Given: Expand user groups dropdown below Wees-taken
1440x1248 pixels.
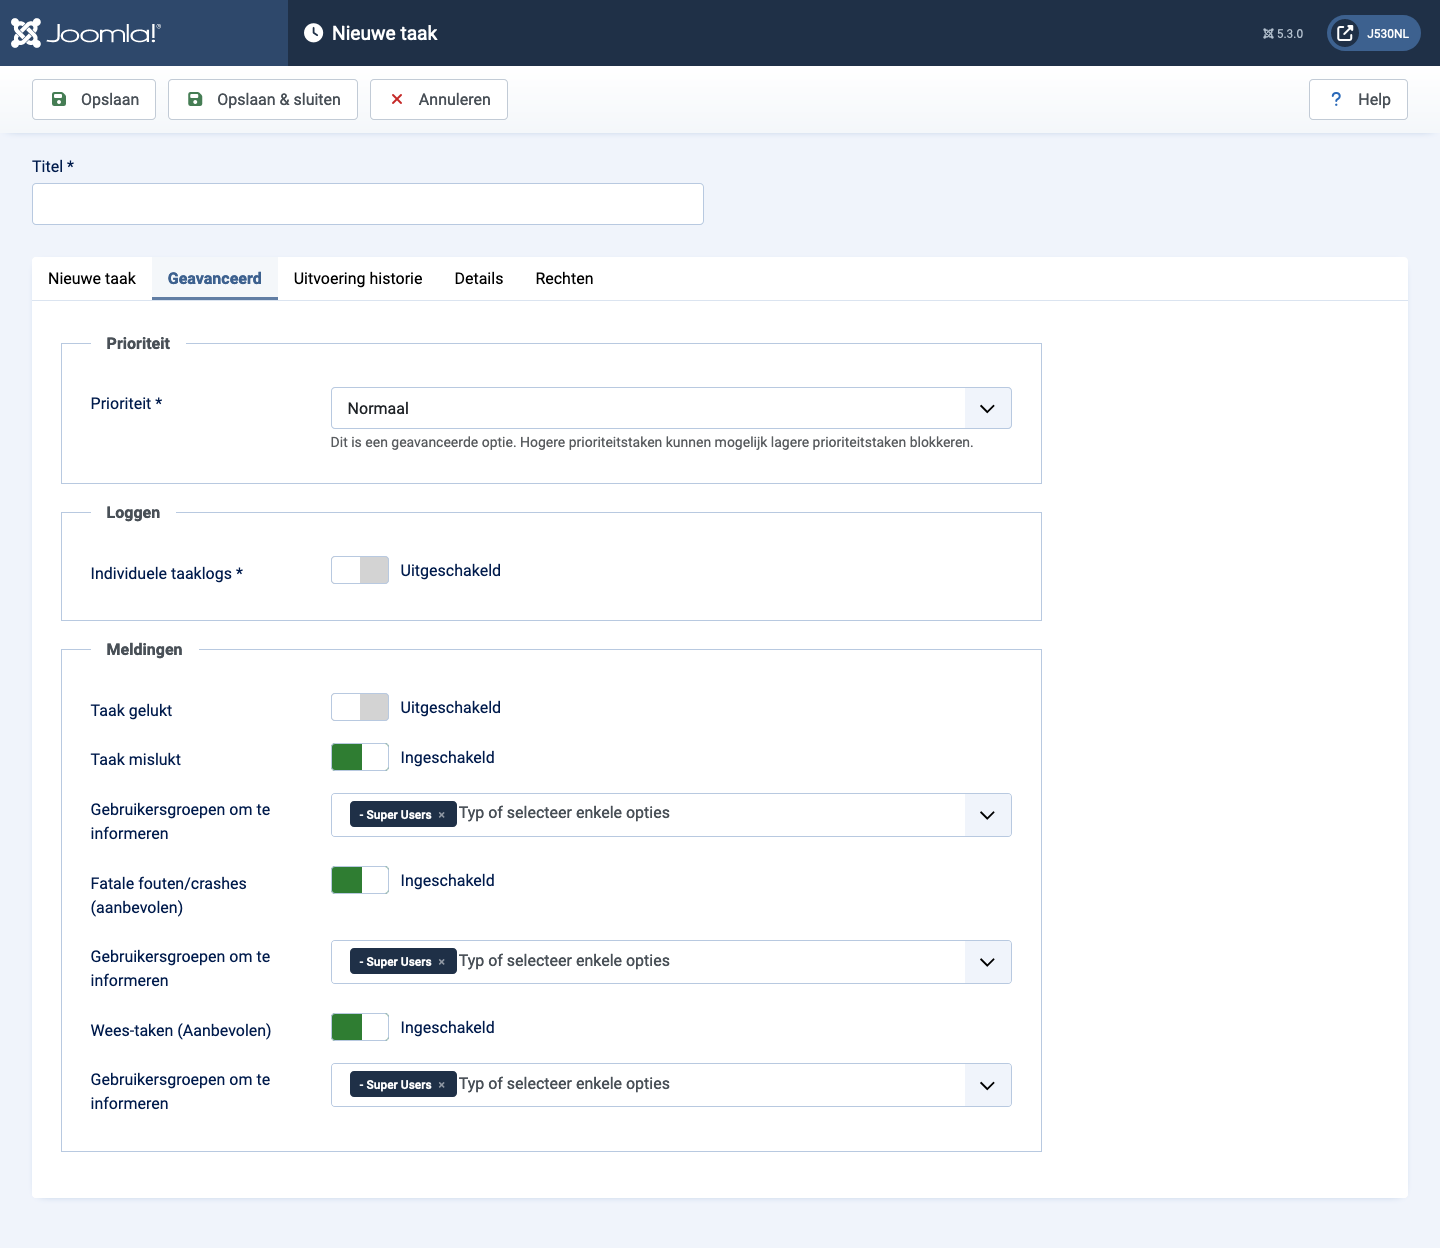Looking at the screenshot, I should coord(988,1085).
